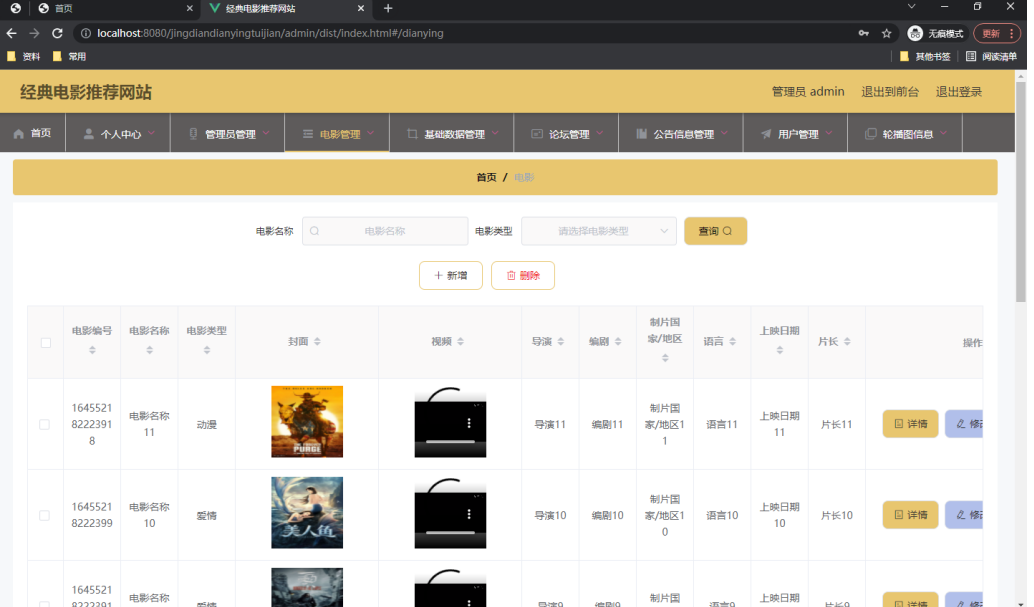The height and width of the screenshot is (607, 1034).
Task: Sort by 电影名称 column arrows
Action: coord(150,350)
